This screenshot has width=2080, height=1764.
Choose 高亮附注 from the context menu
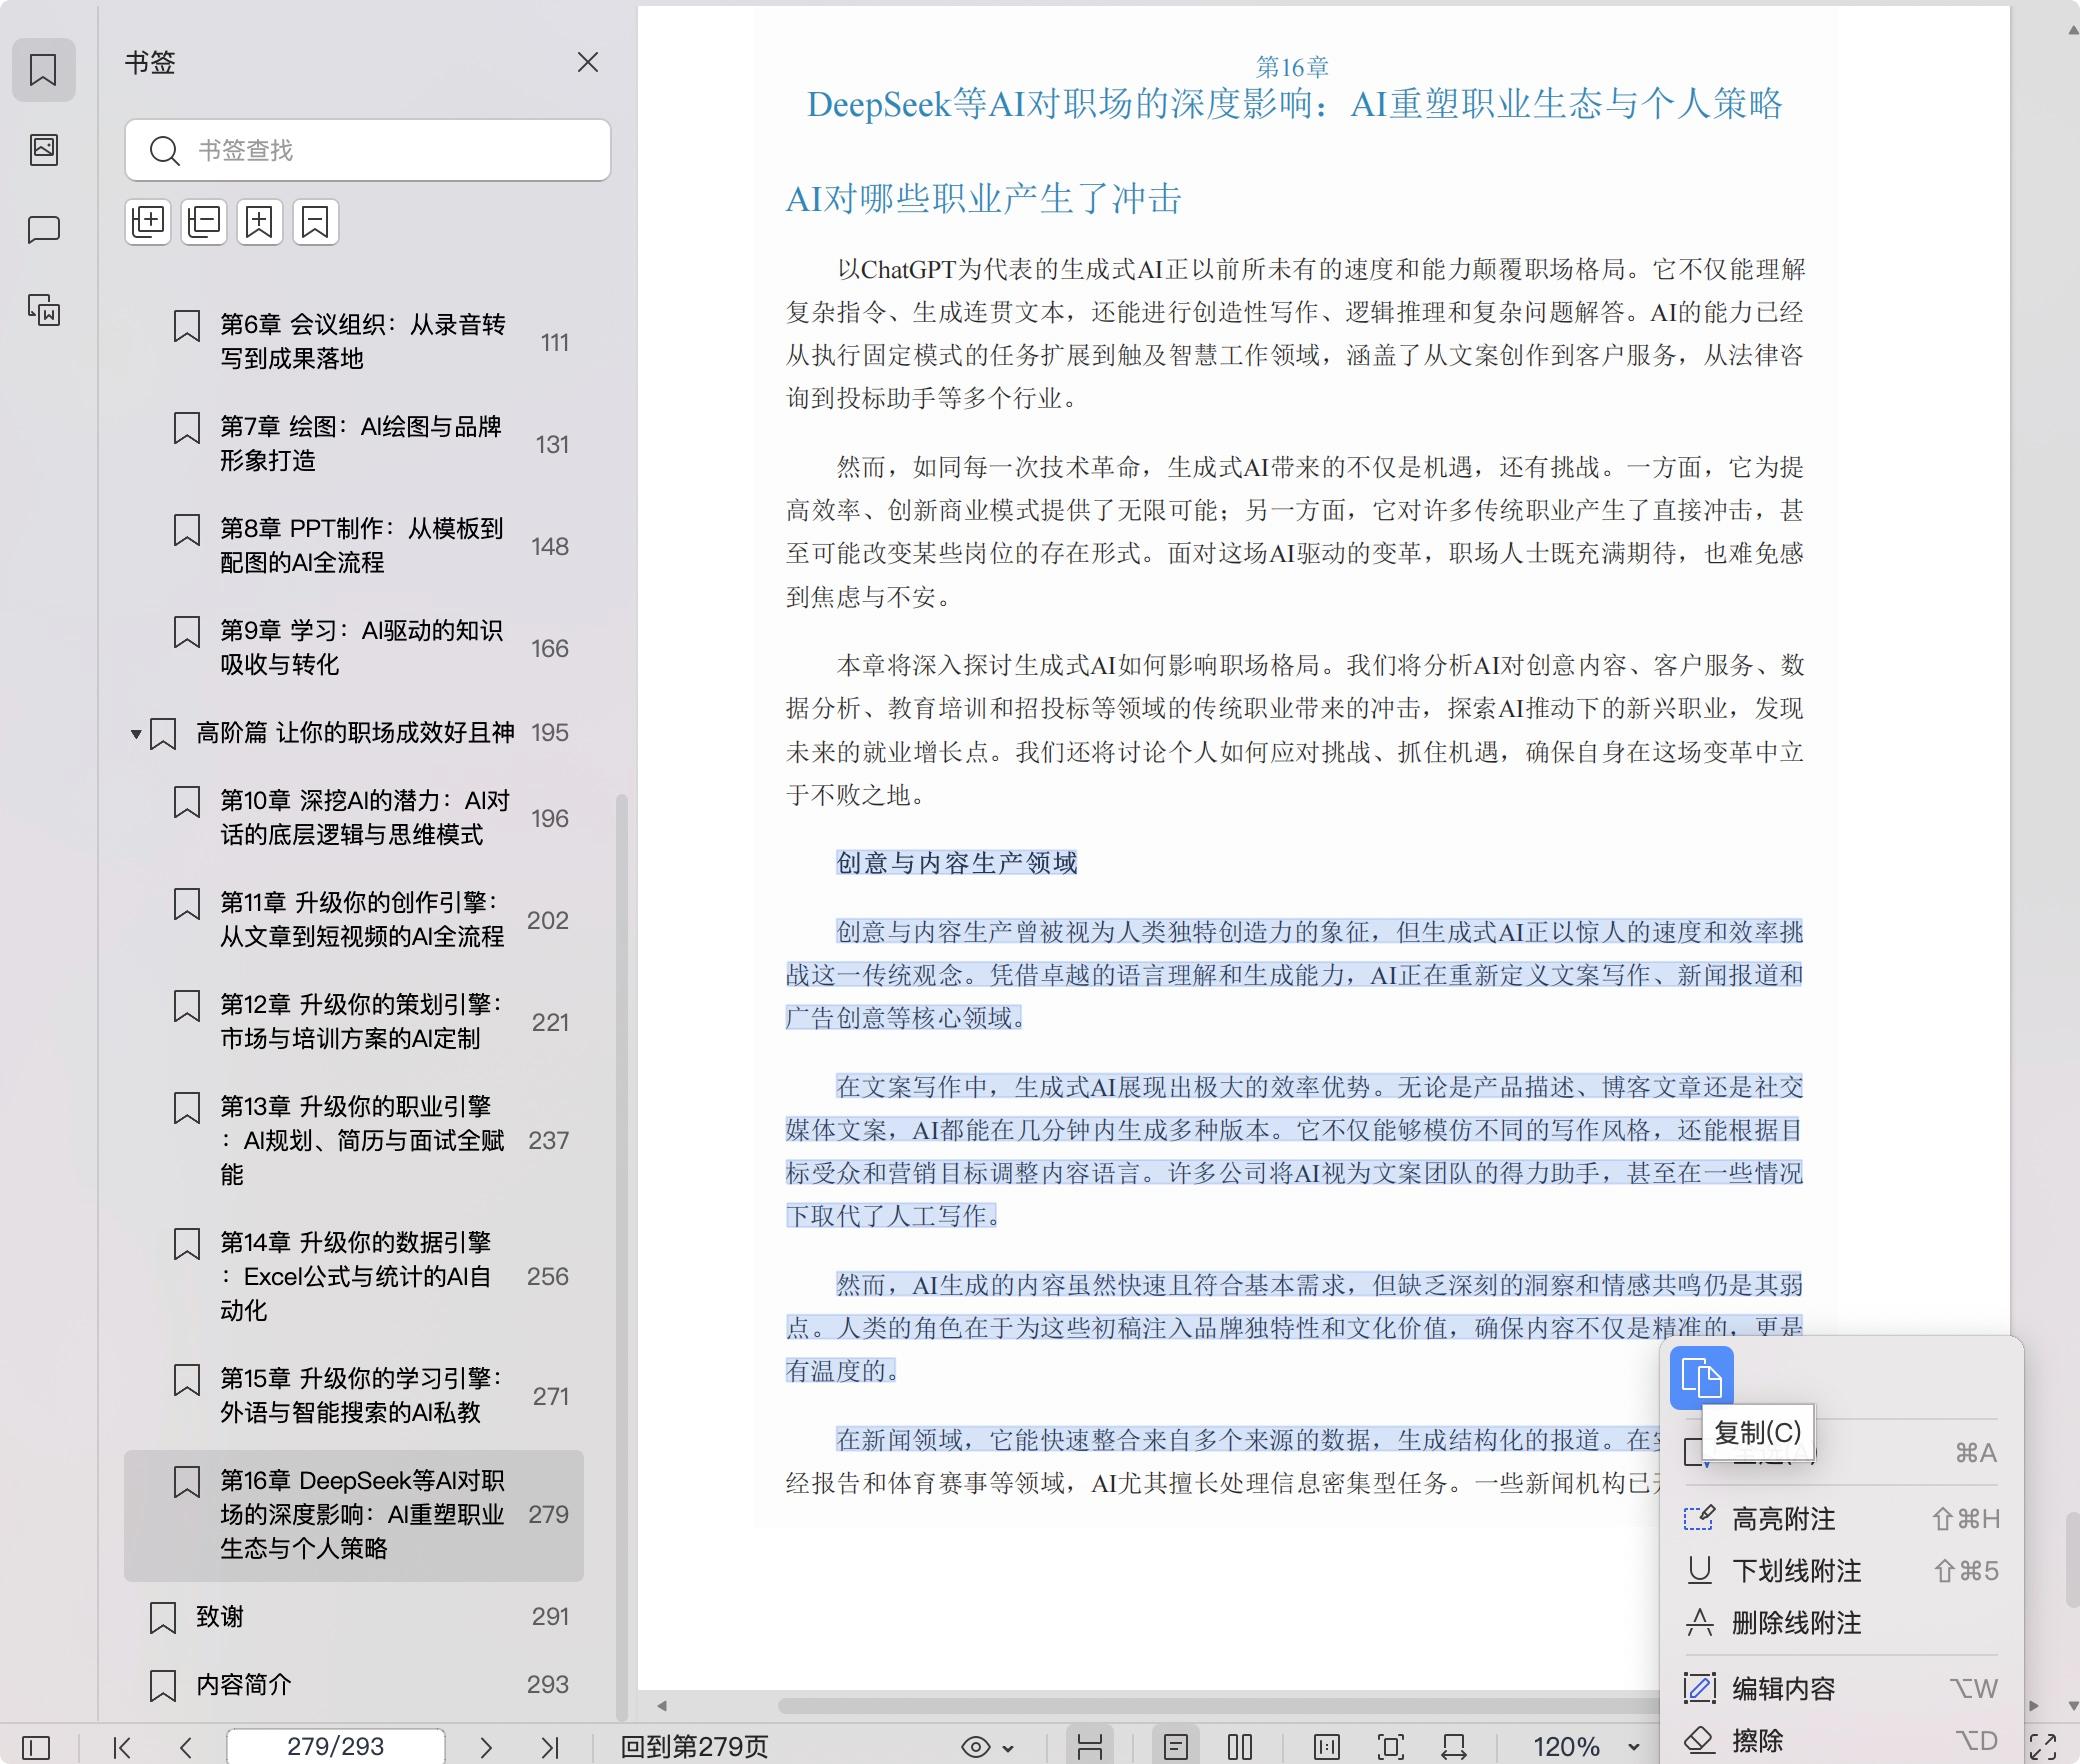1790,1518
